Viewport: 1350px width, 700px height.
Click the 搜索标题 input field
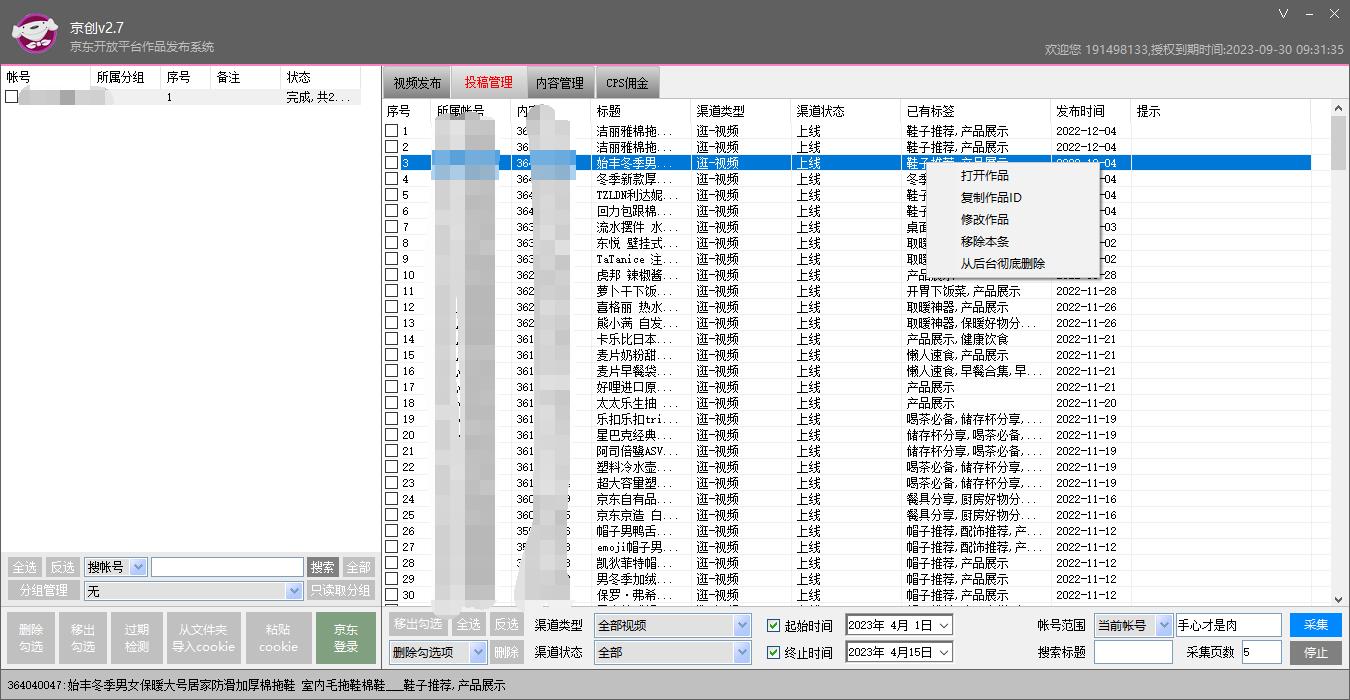pos(1133,652)
